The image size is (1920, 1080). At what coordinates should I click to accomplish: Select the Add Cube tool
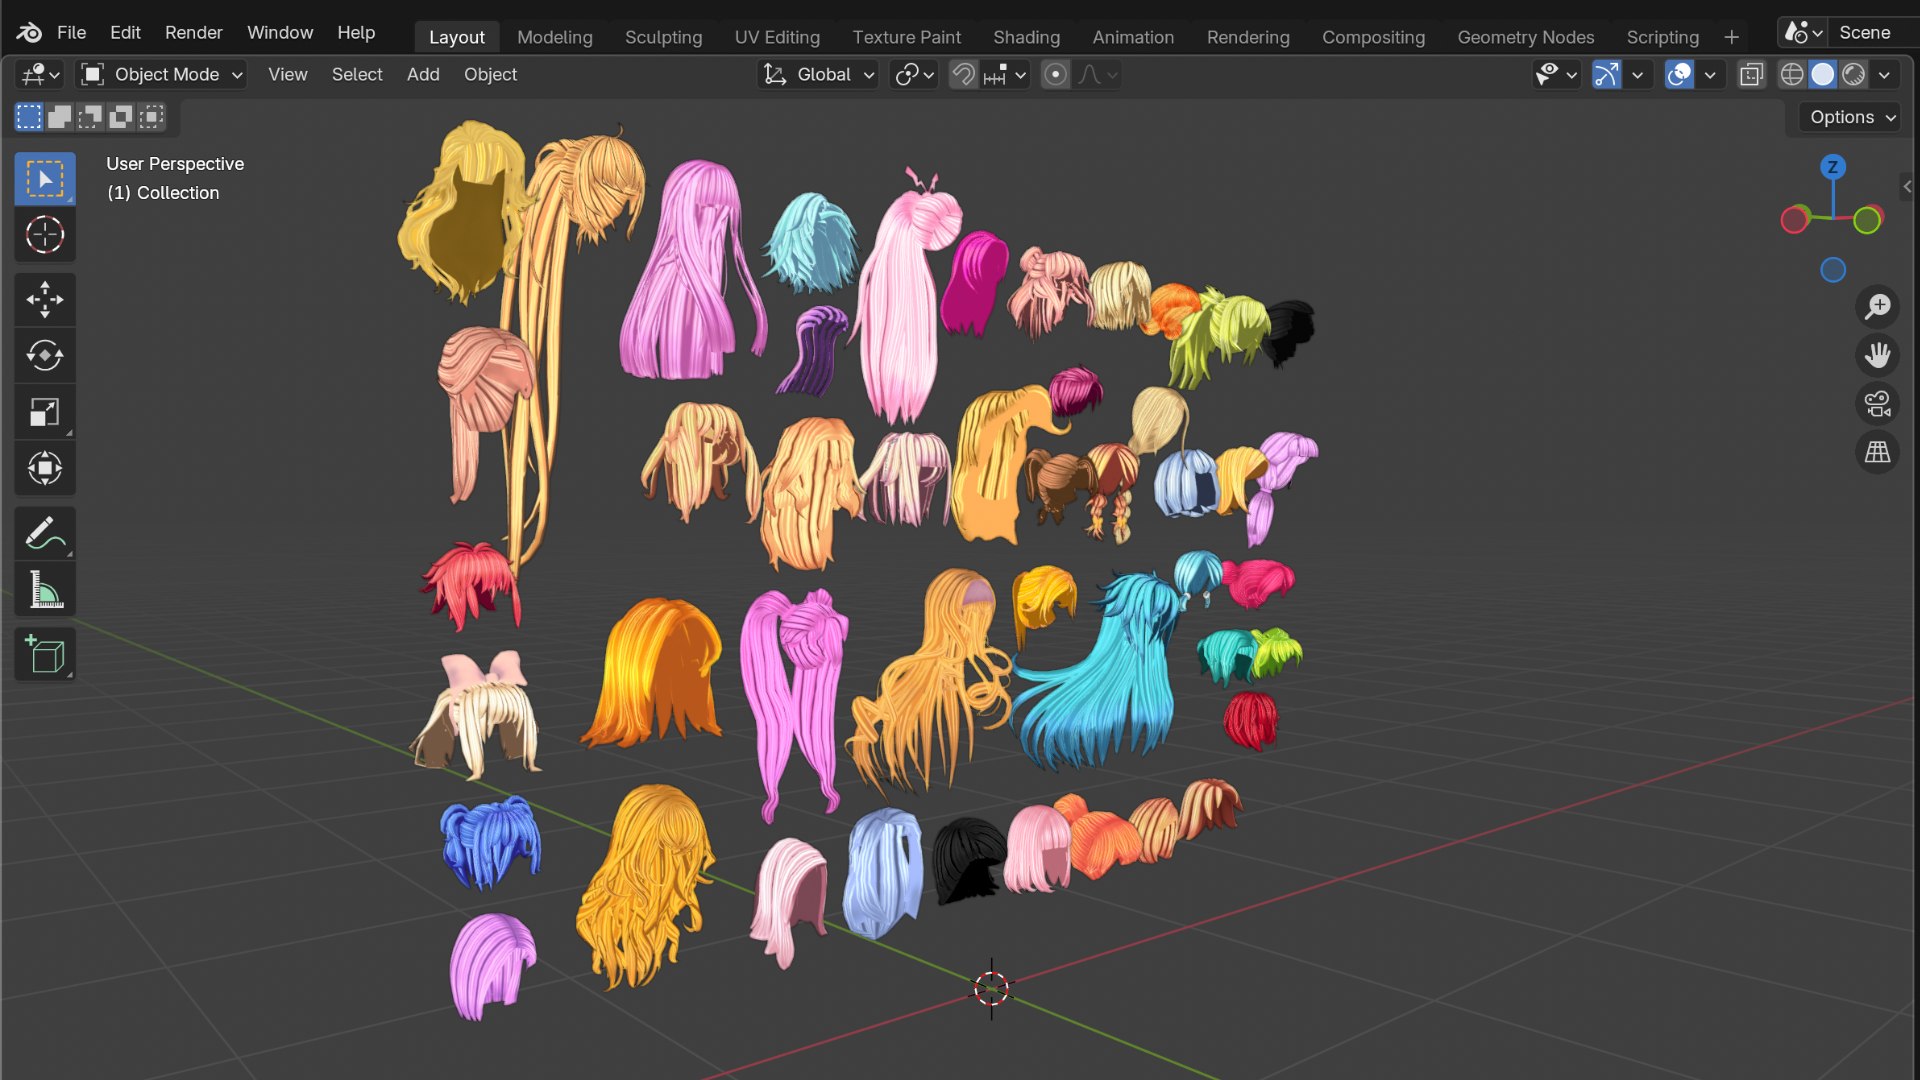click(45, 655)
